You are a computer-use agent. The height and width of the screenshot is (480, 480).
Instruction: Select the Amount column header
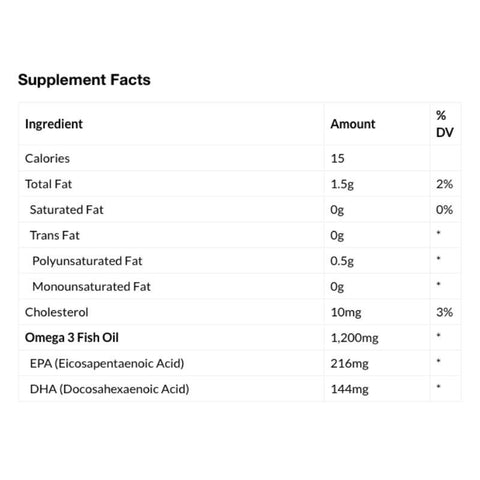pyautogui.click(x=353, y=124)
